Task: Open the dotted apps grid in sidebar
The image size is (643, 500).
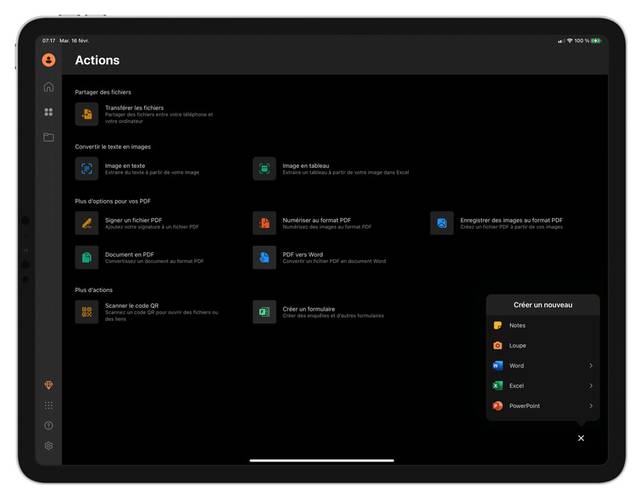Action: tap(48, 405)
